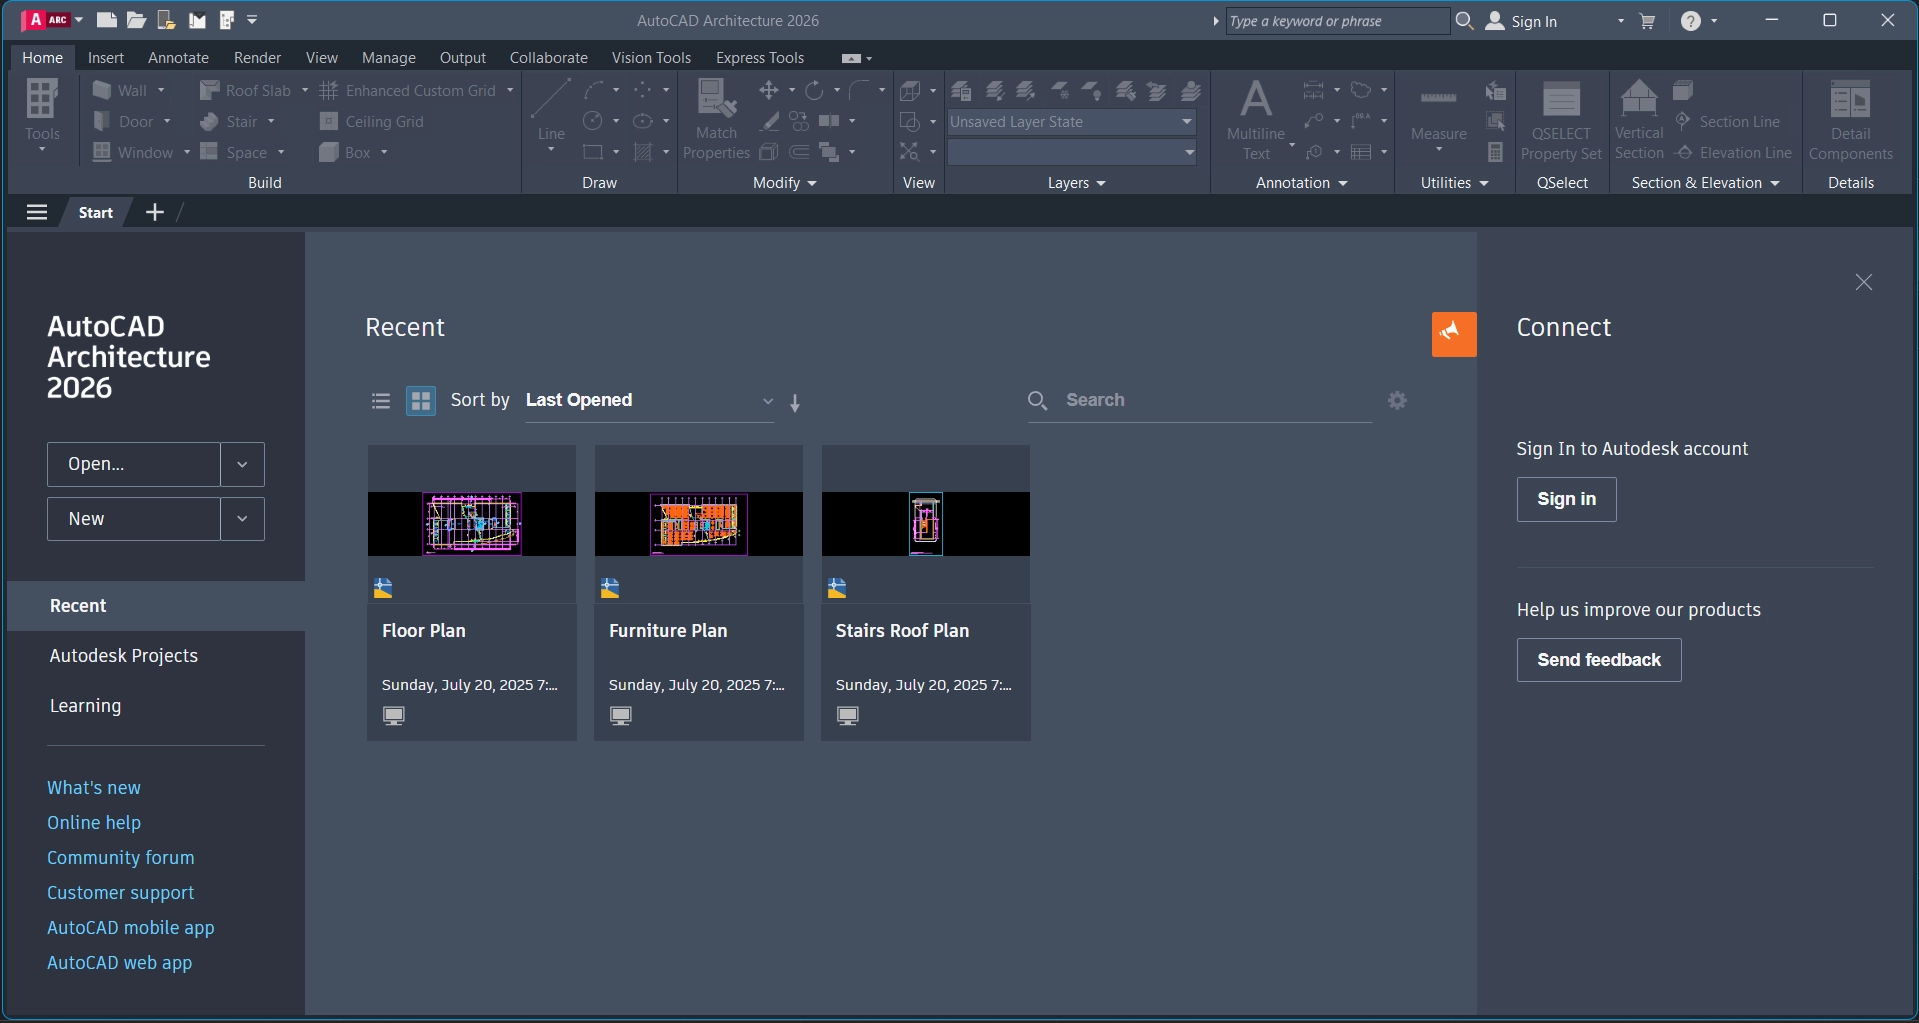Click the Ceiling Grid tool
Image resolution: width=1919 pixels, height=1023 pixels.
(372, 121)
